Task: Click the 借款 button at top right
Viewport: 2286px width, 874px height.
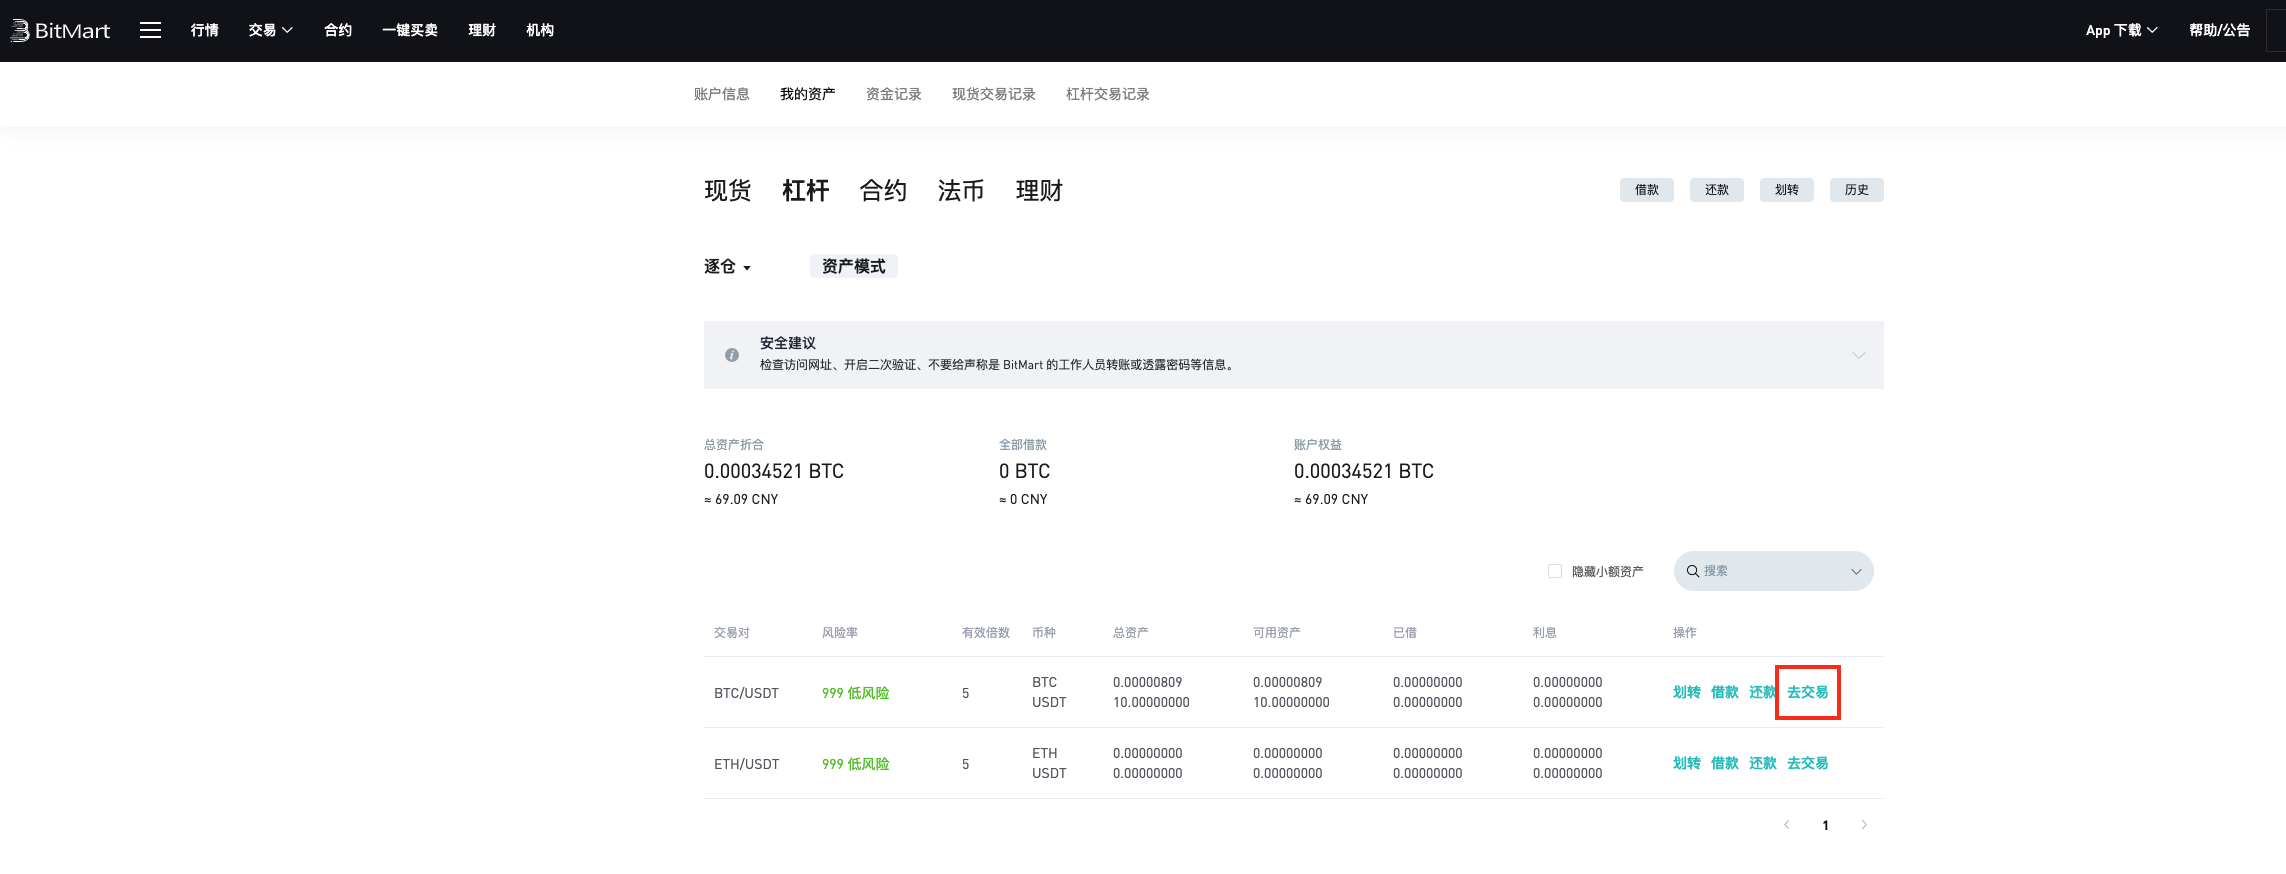Action: click(1646, 190)
